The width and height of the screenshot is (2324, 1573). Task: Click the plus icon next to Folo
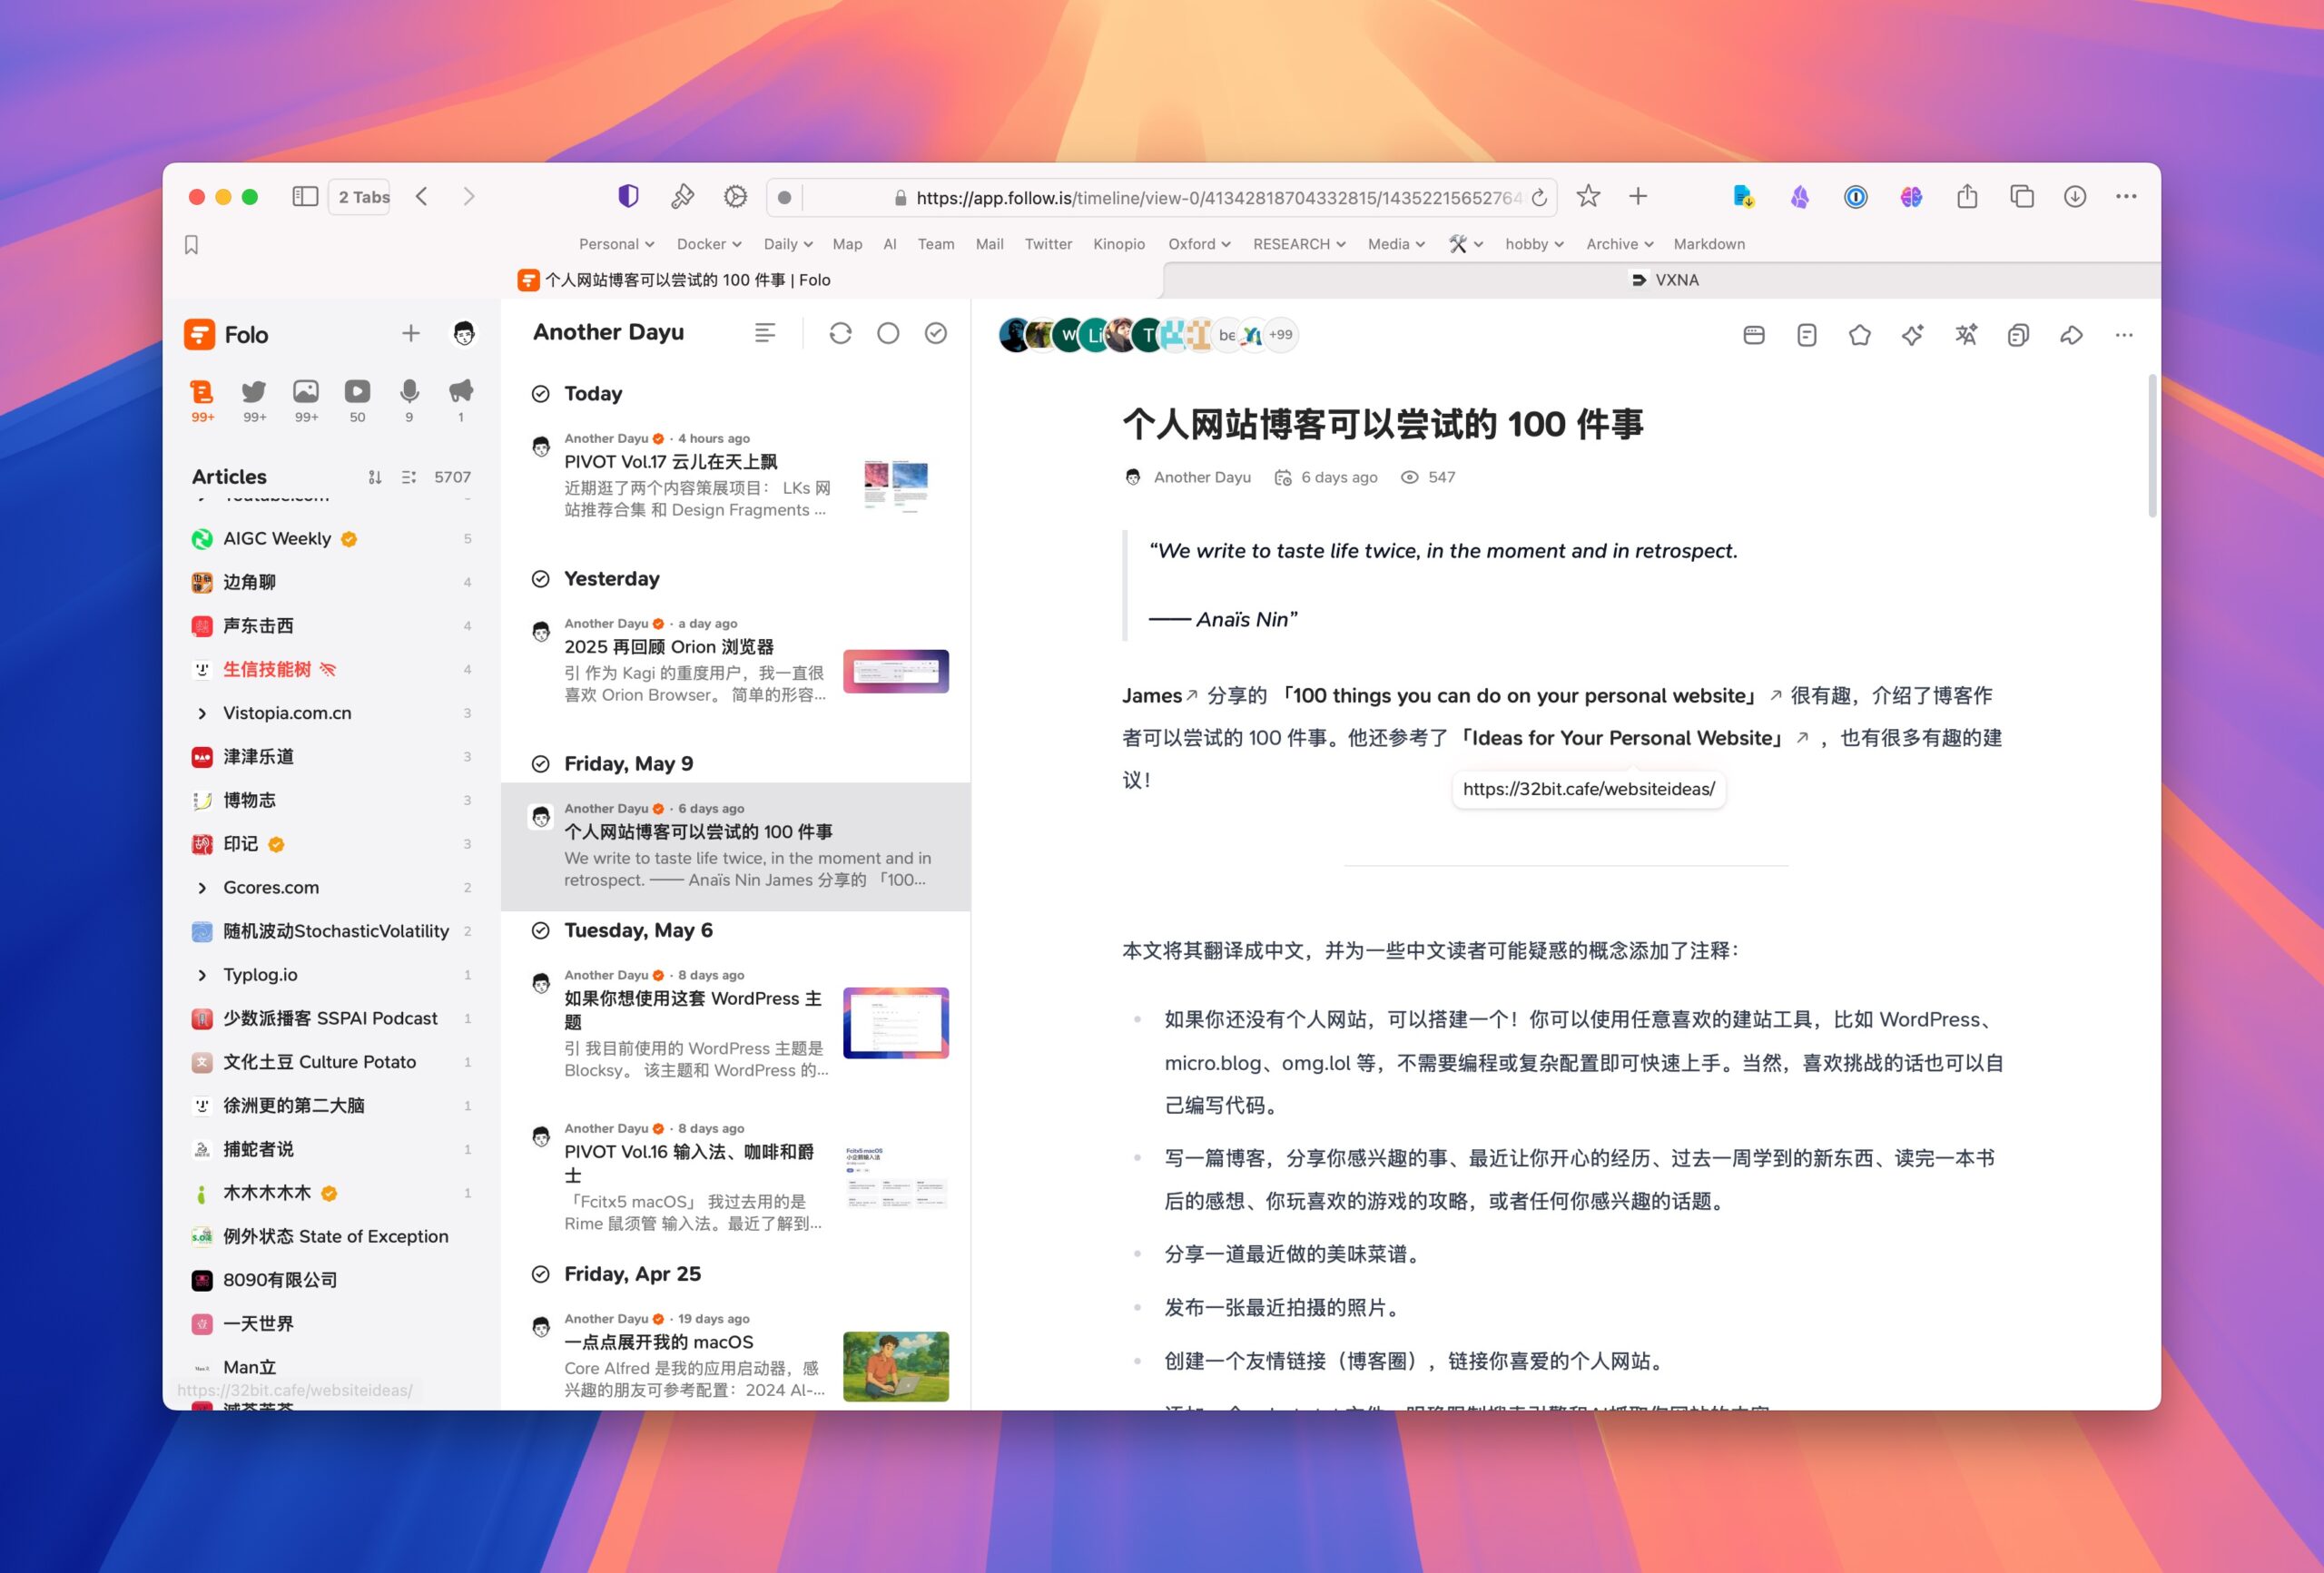pyautogui.click(x=411, y=334)
